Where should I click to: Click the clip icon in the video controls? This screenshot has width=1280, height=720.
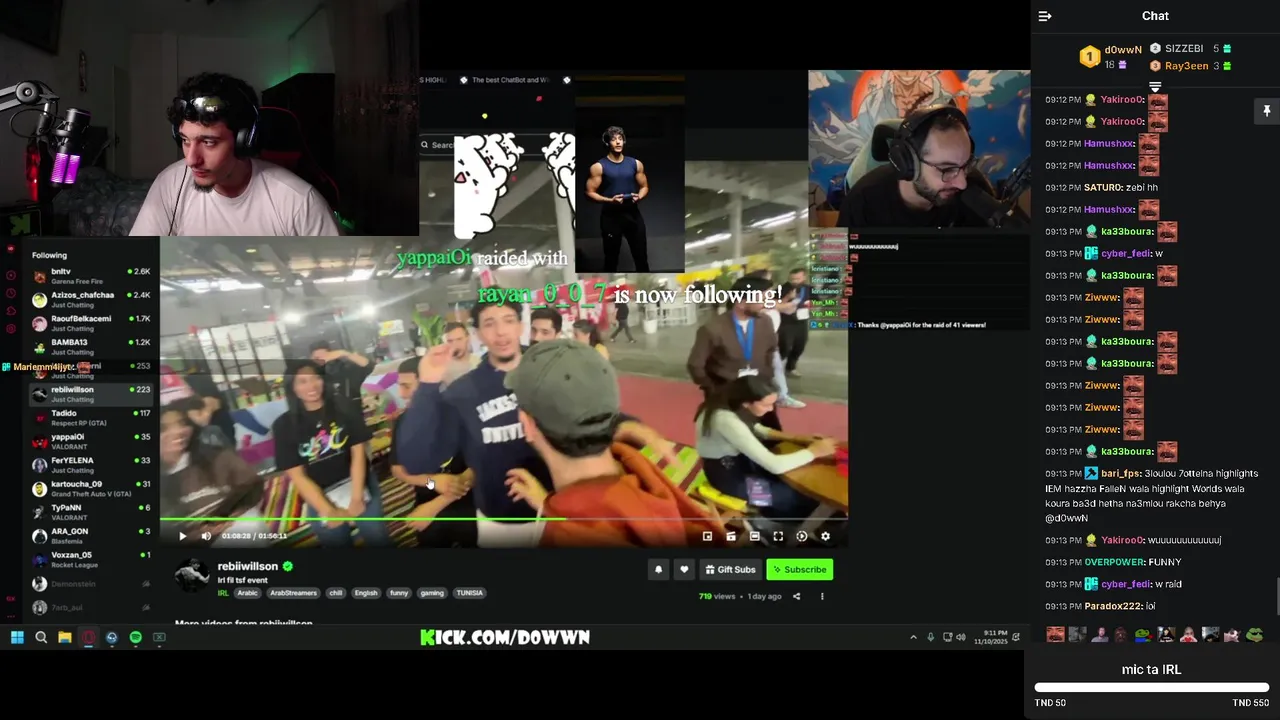pyautogui.click(x=731, y=536)
